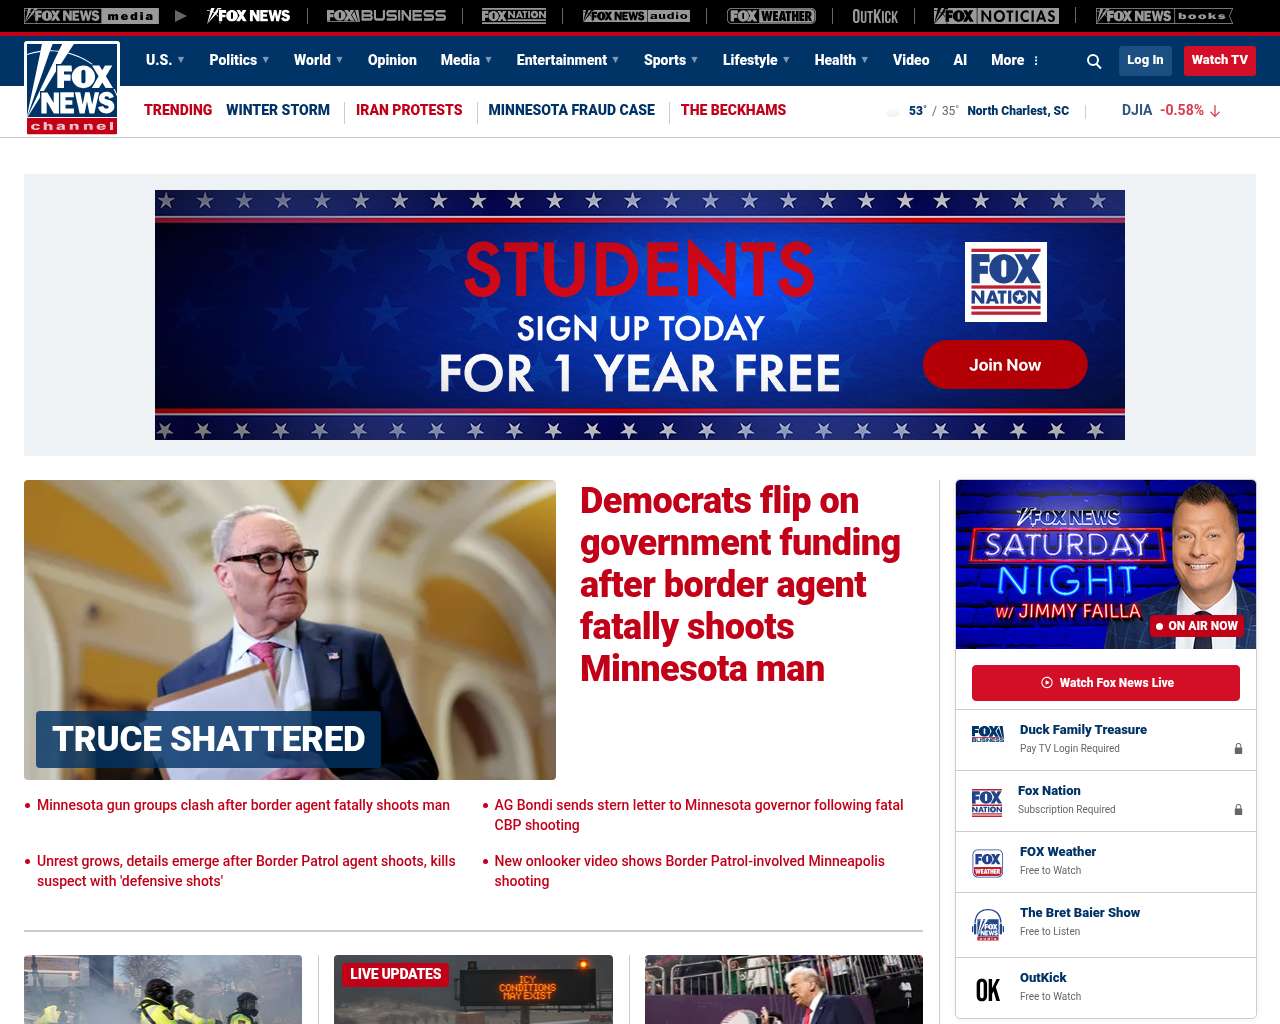The image size is (1280, 1024).
Task: Open the Fox Nation logo link in top bar
Action: [x=514, y=16]
